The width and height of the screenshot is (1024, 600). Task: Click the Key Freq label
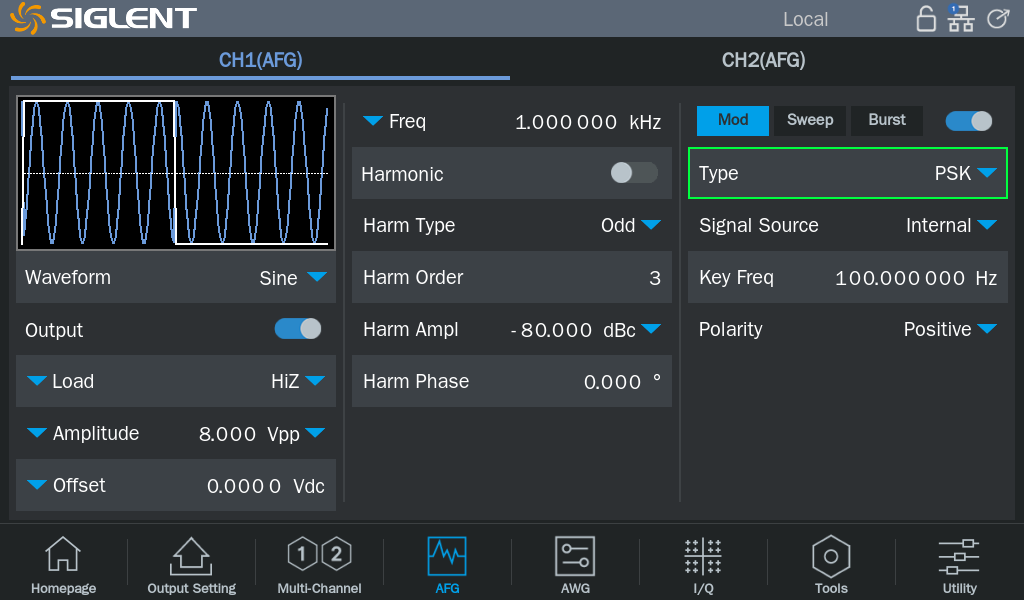pos(736,277)
